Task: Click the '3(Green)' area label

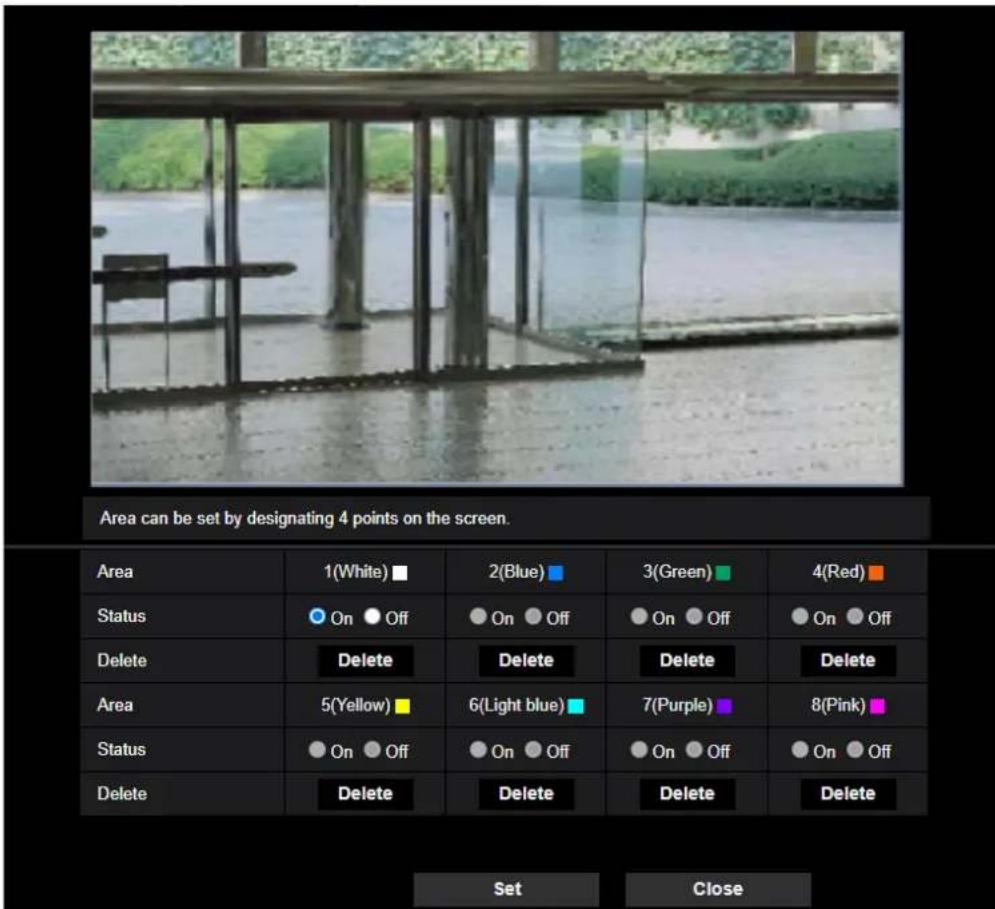Action: [x=677, y=572]
